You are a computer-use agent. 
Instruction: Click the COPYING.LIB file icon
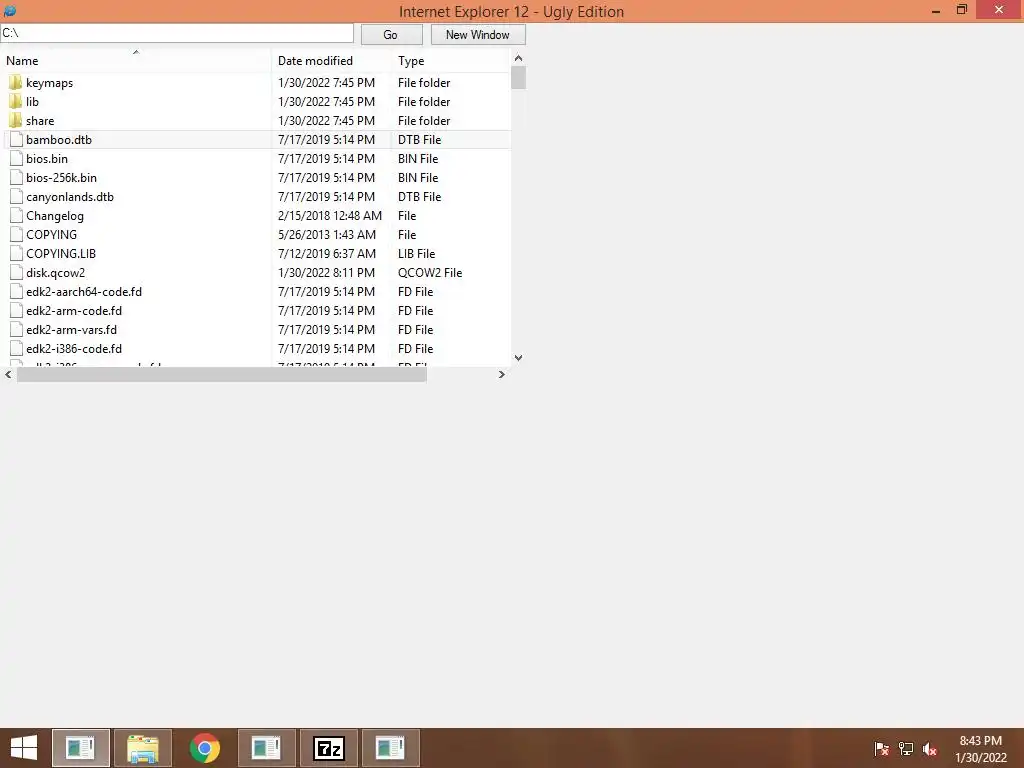[x=16, y=253]
